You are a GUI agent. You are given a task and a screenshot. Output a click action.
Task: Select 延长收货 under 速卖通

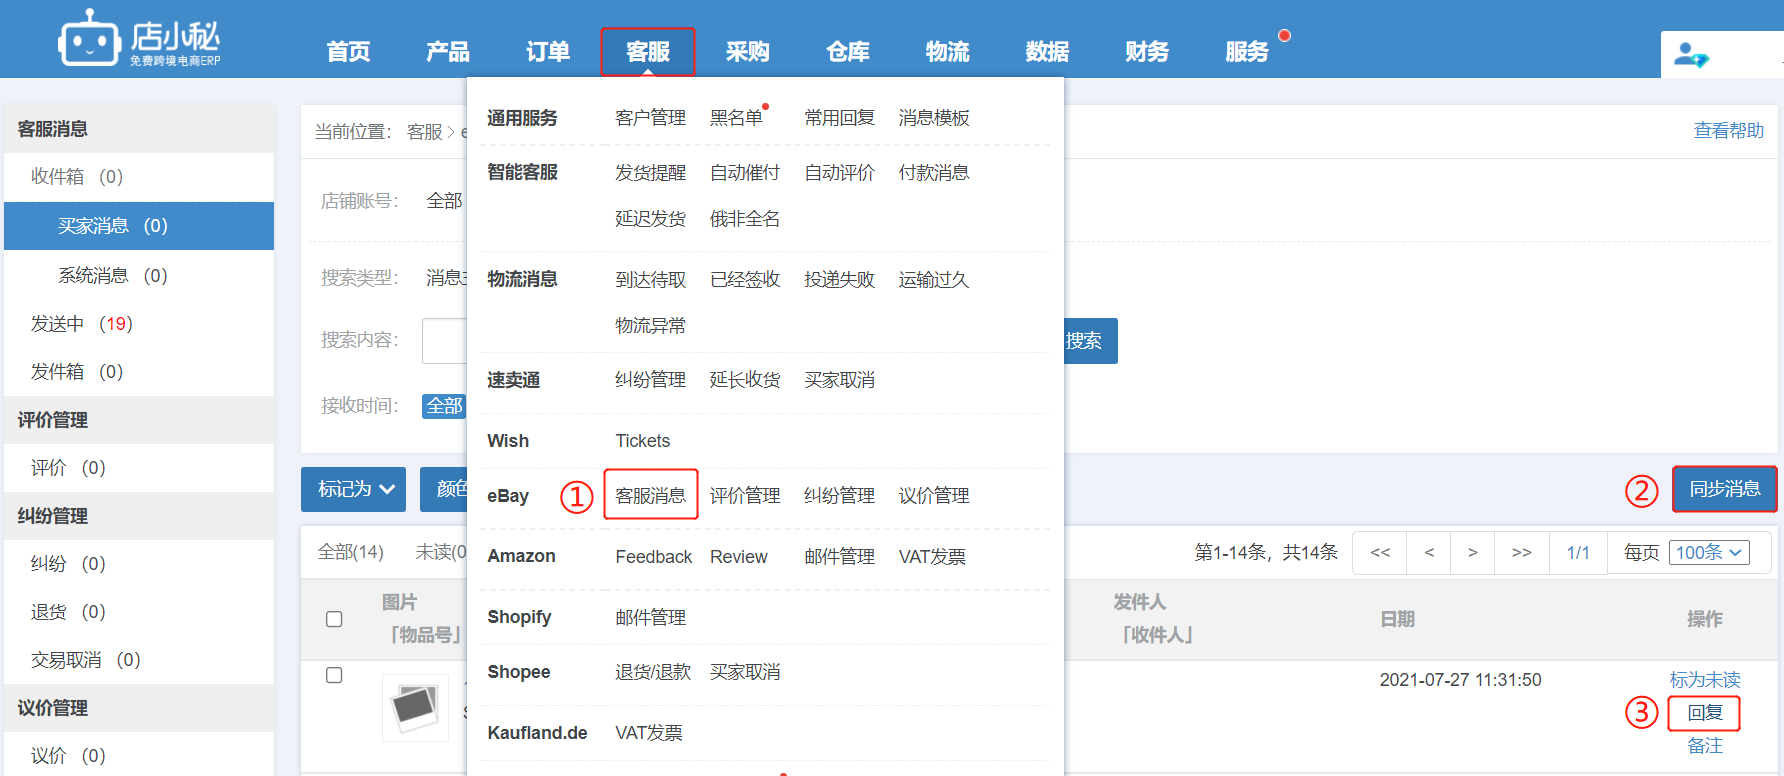pos(745,380)
